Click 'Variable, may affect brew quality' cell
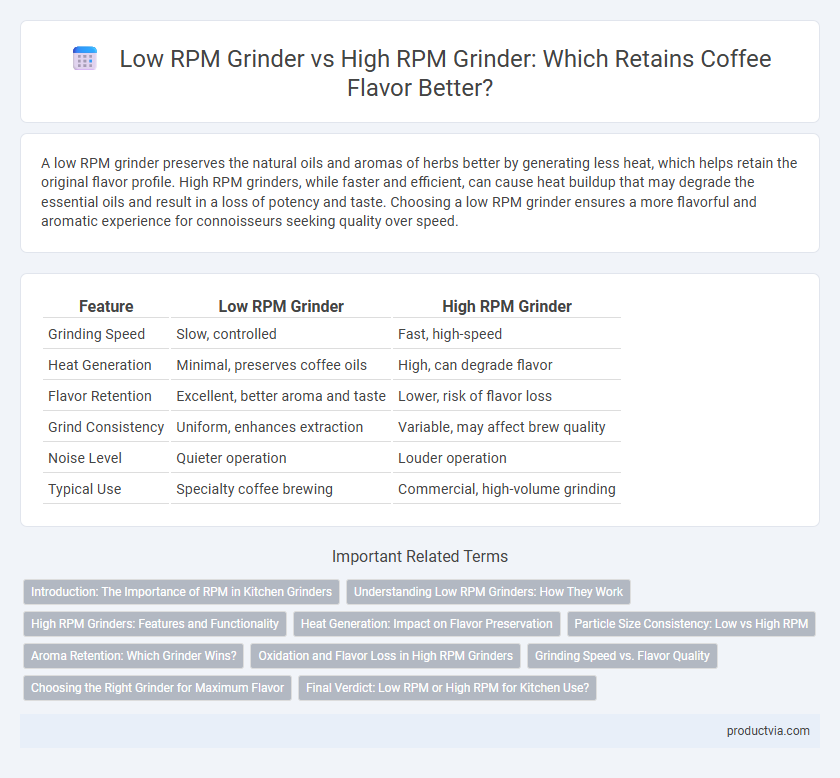This screenshot has width=840, height=778. pyautogui.click(x=501, y=427)
